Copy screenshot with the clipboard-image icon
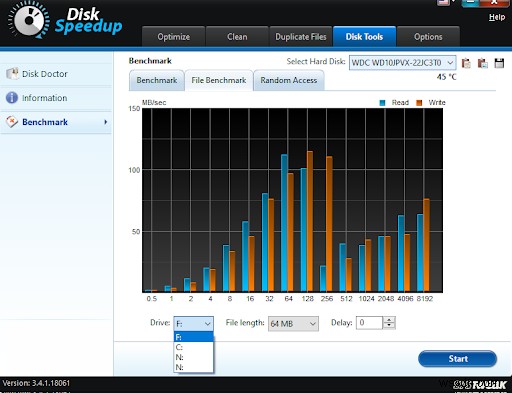The height and width of the screenshot is (393, 512). 483,63
